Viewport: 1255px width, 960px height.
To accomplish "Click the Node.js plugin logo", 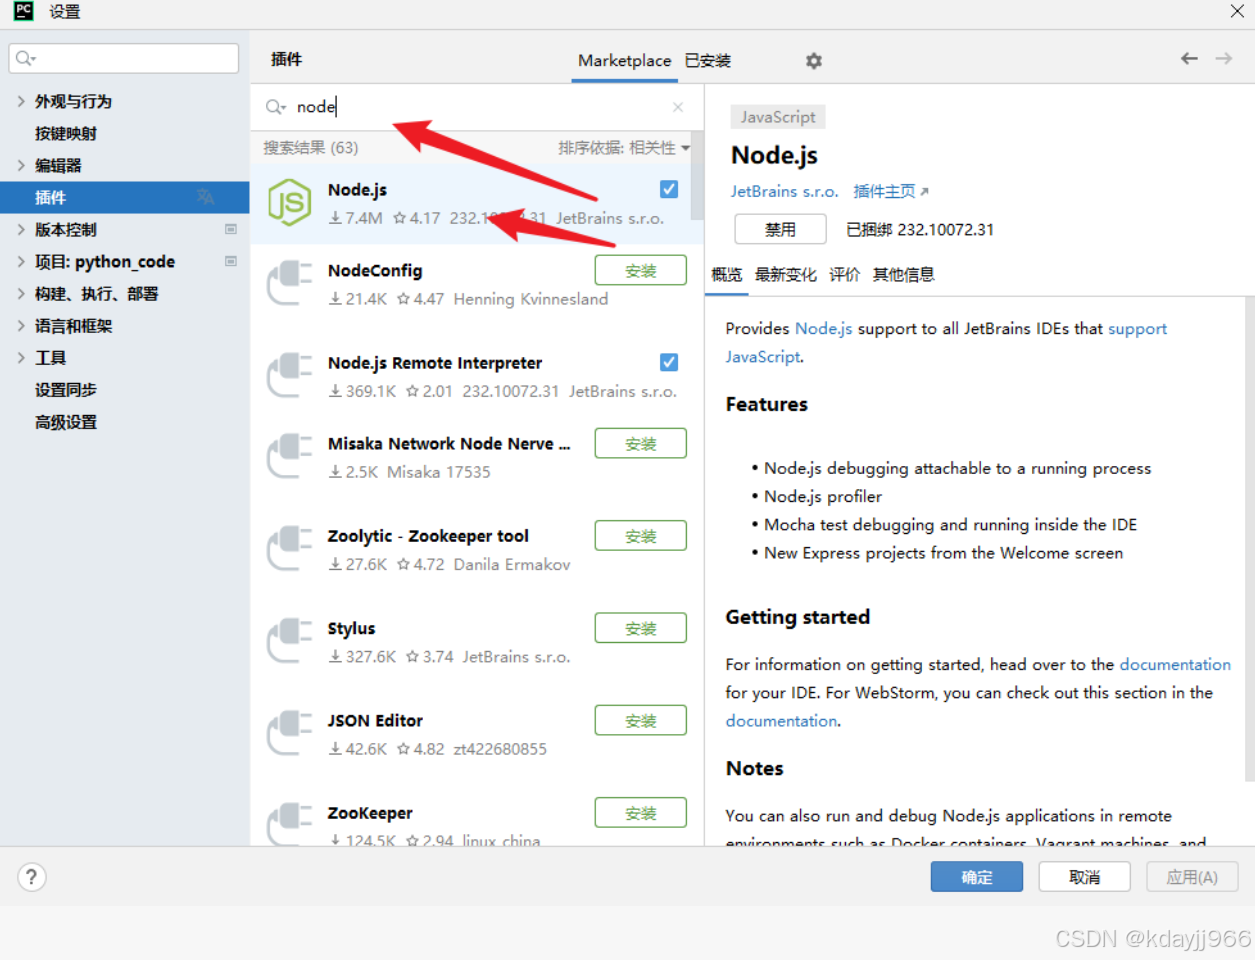I will [x=289, y=202].
